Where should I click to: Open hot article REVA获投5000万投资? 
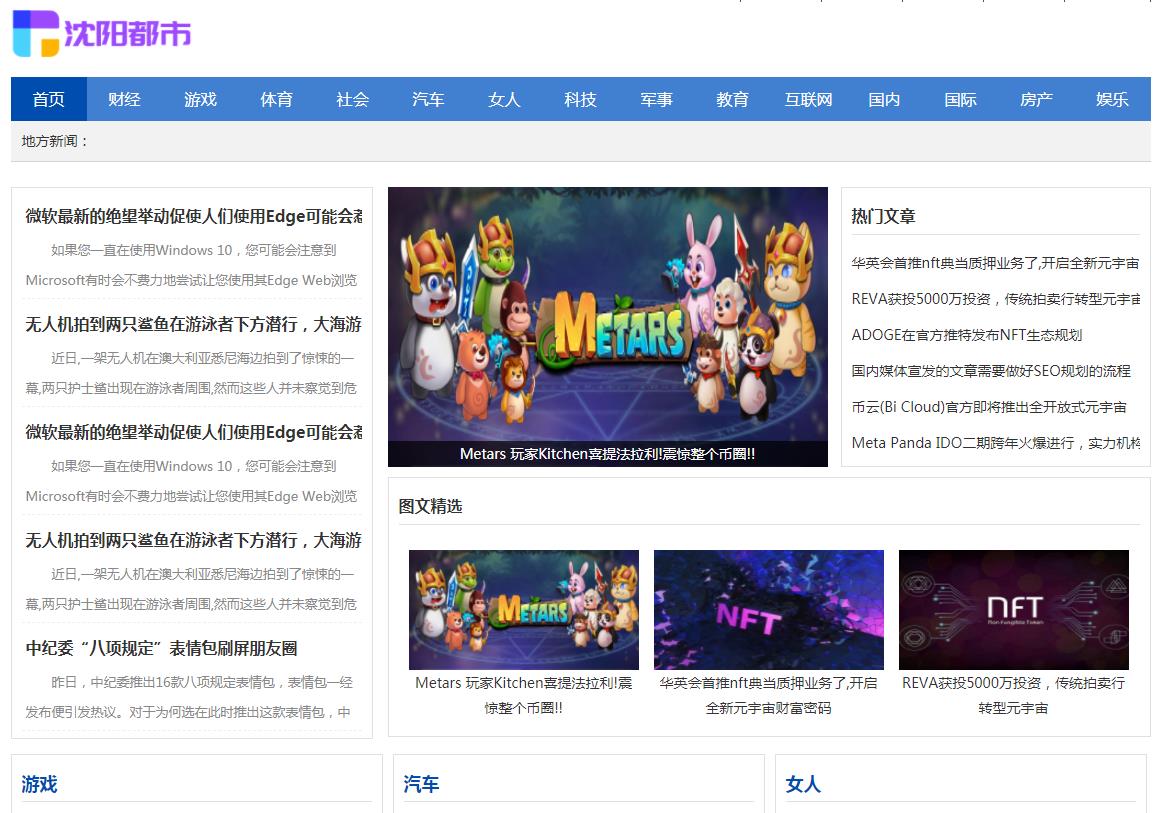click(x=996, y=299)
